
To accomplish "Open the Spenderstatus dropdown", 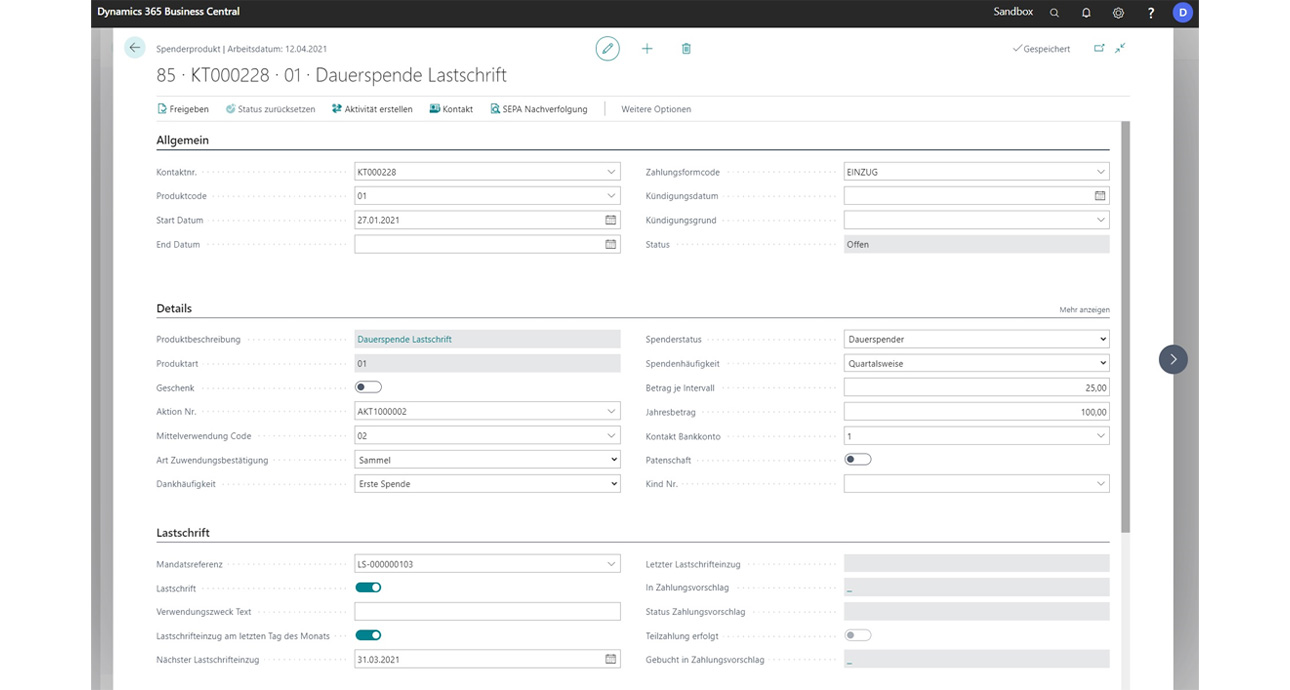I will [1101, 339].
